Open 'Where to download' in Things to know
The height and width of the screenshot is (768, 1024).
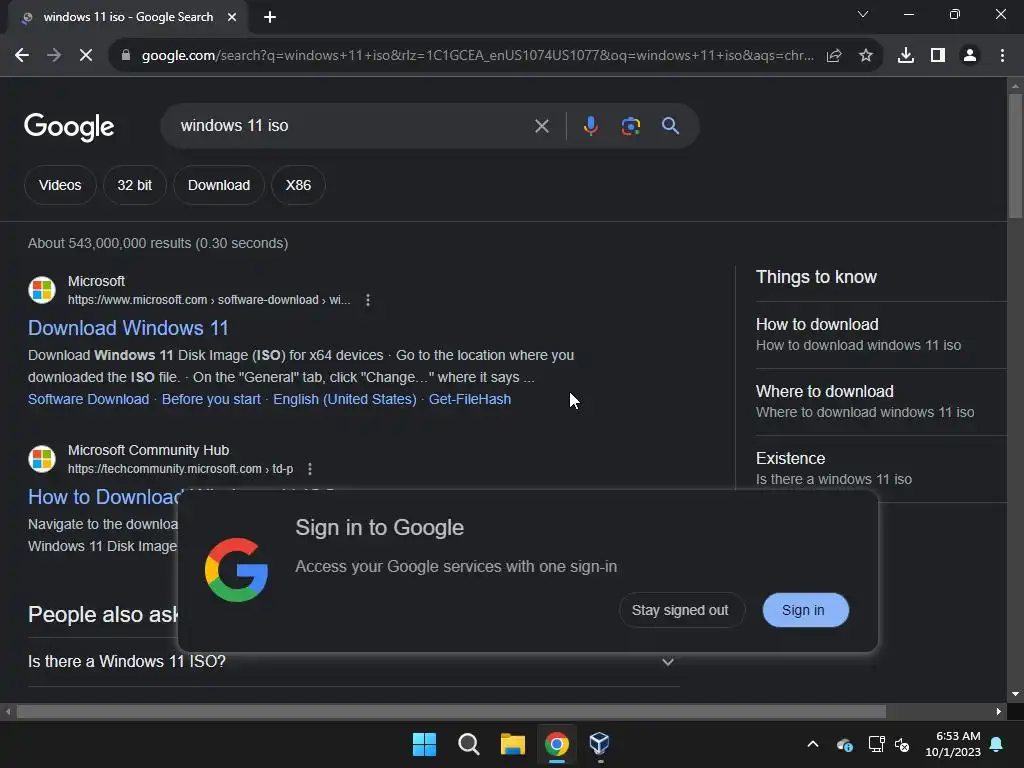coord(880,402)
